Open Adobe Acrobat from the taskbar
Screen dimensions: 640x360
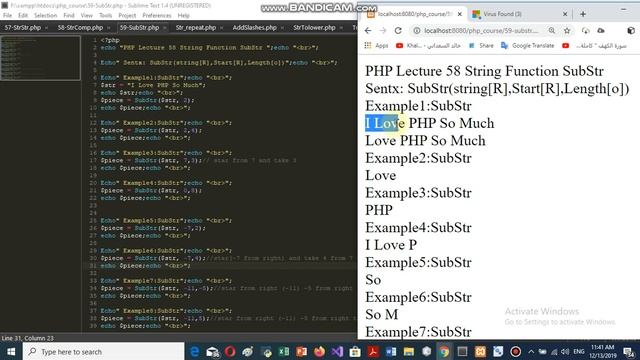point(373,351)
